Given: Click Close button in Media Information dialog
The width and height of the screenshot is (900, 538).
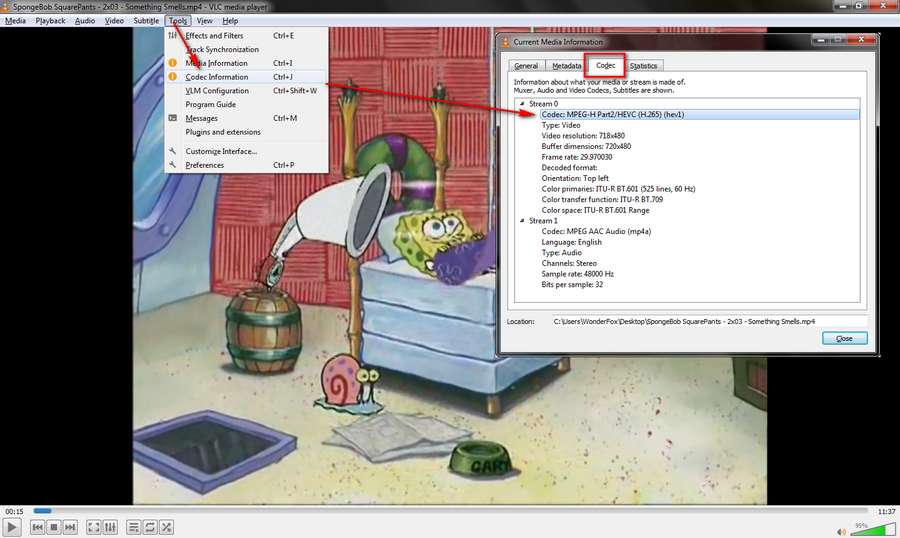Looking at the screenshot, I should 844,338.
